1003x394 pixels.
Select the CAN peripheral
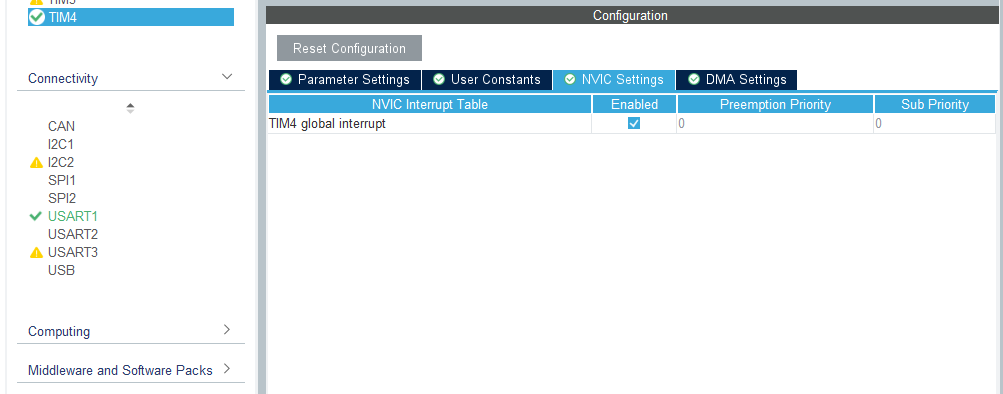[61, 127]
